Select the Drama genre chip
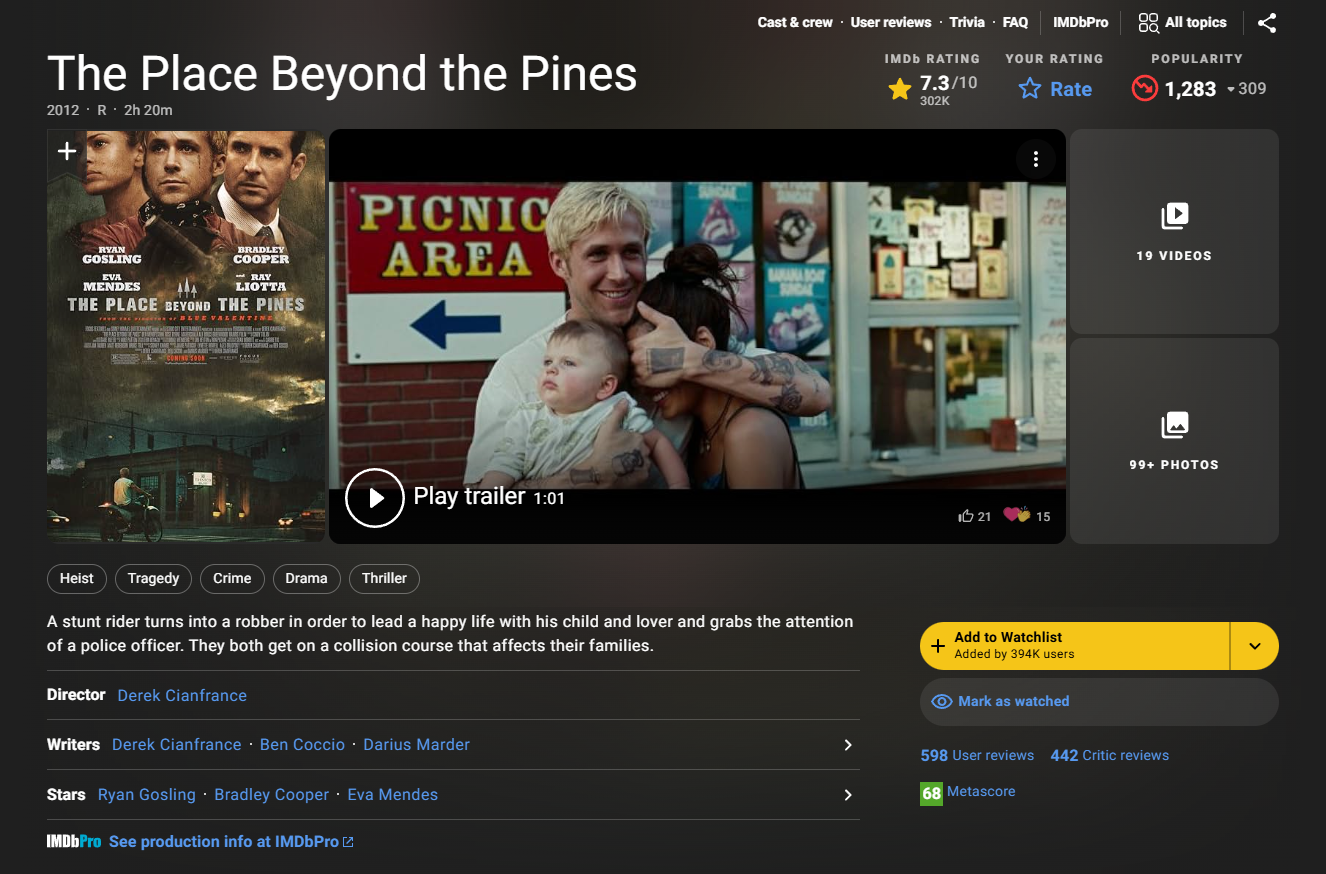 306,578
